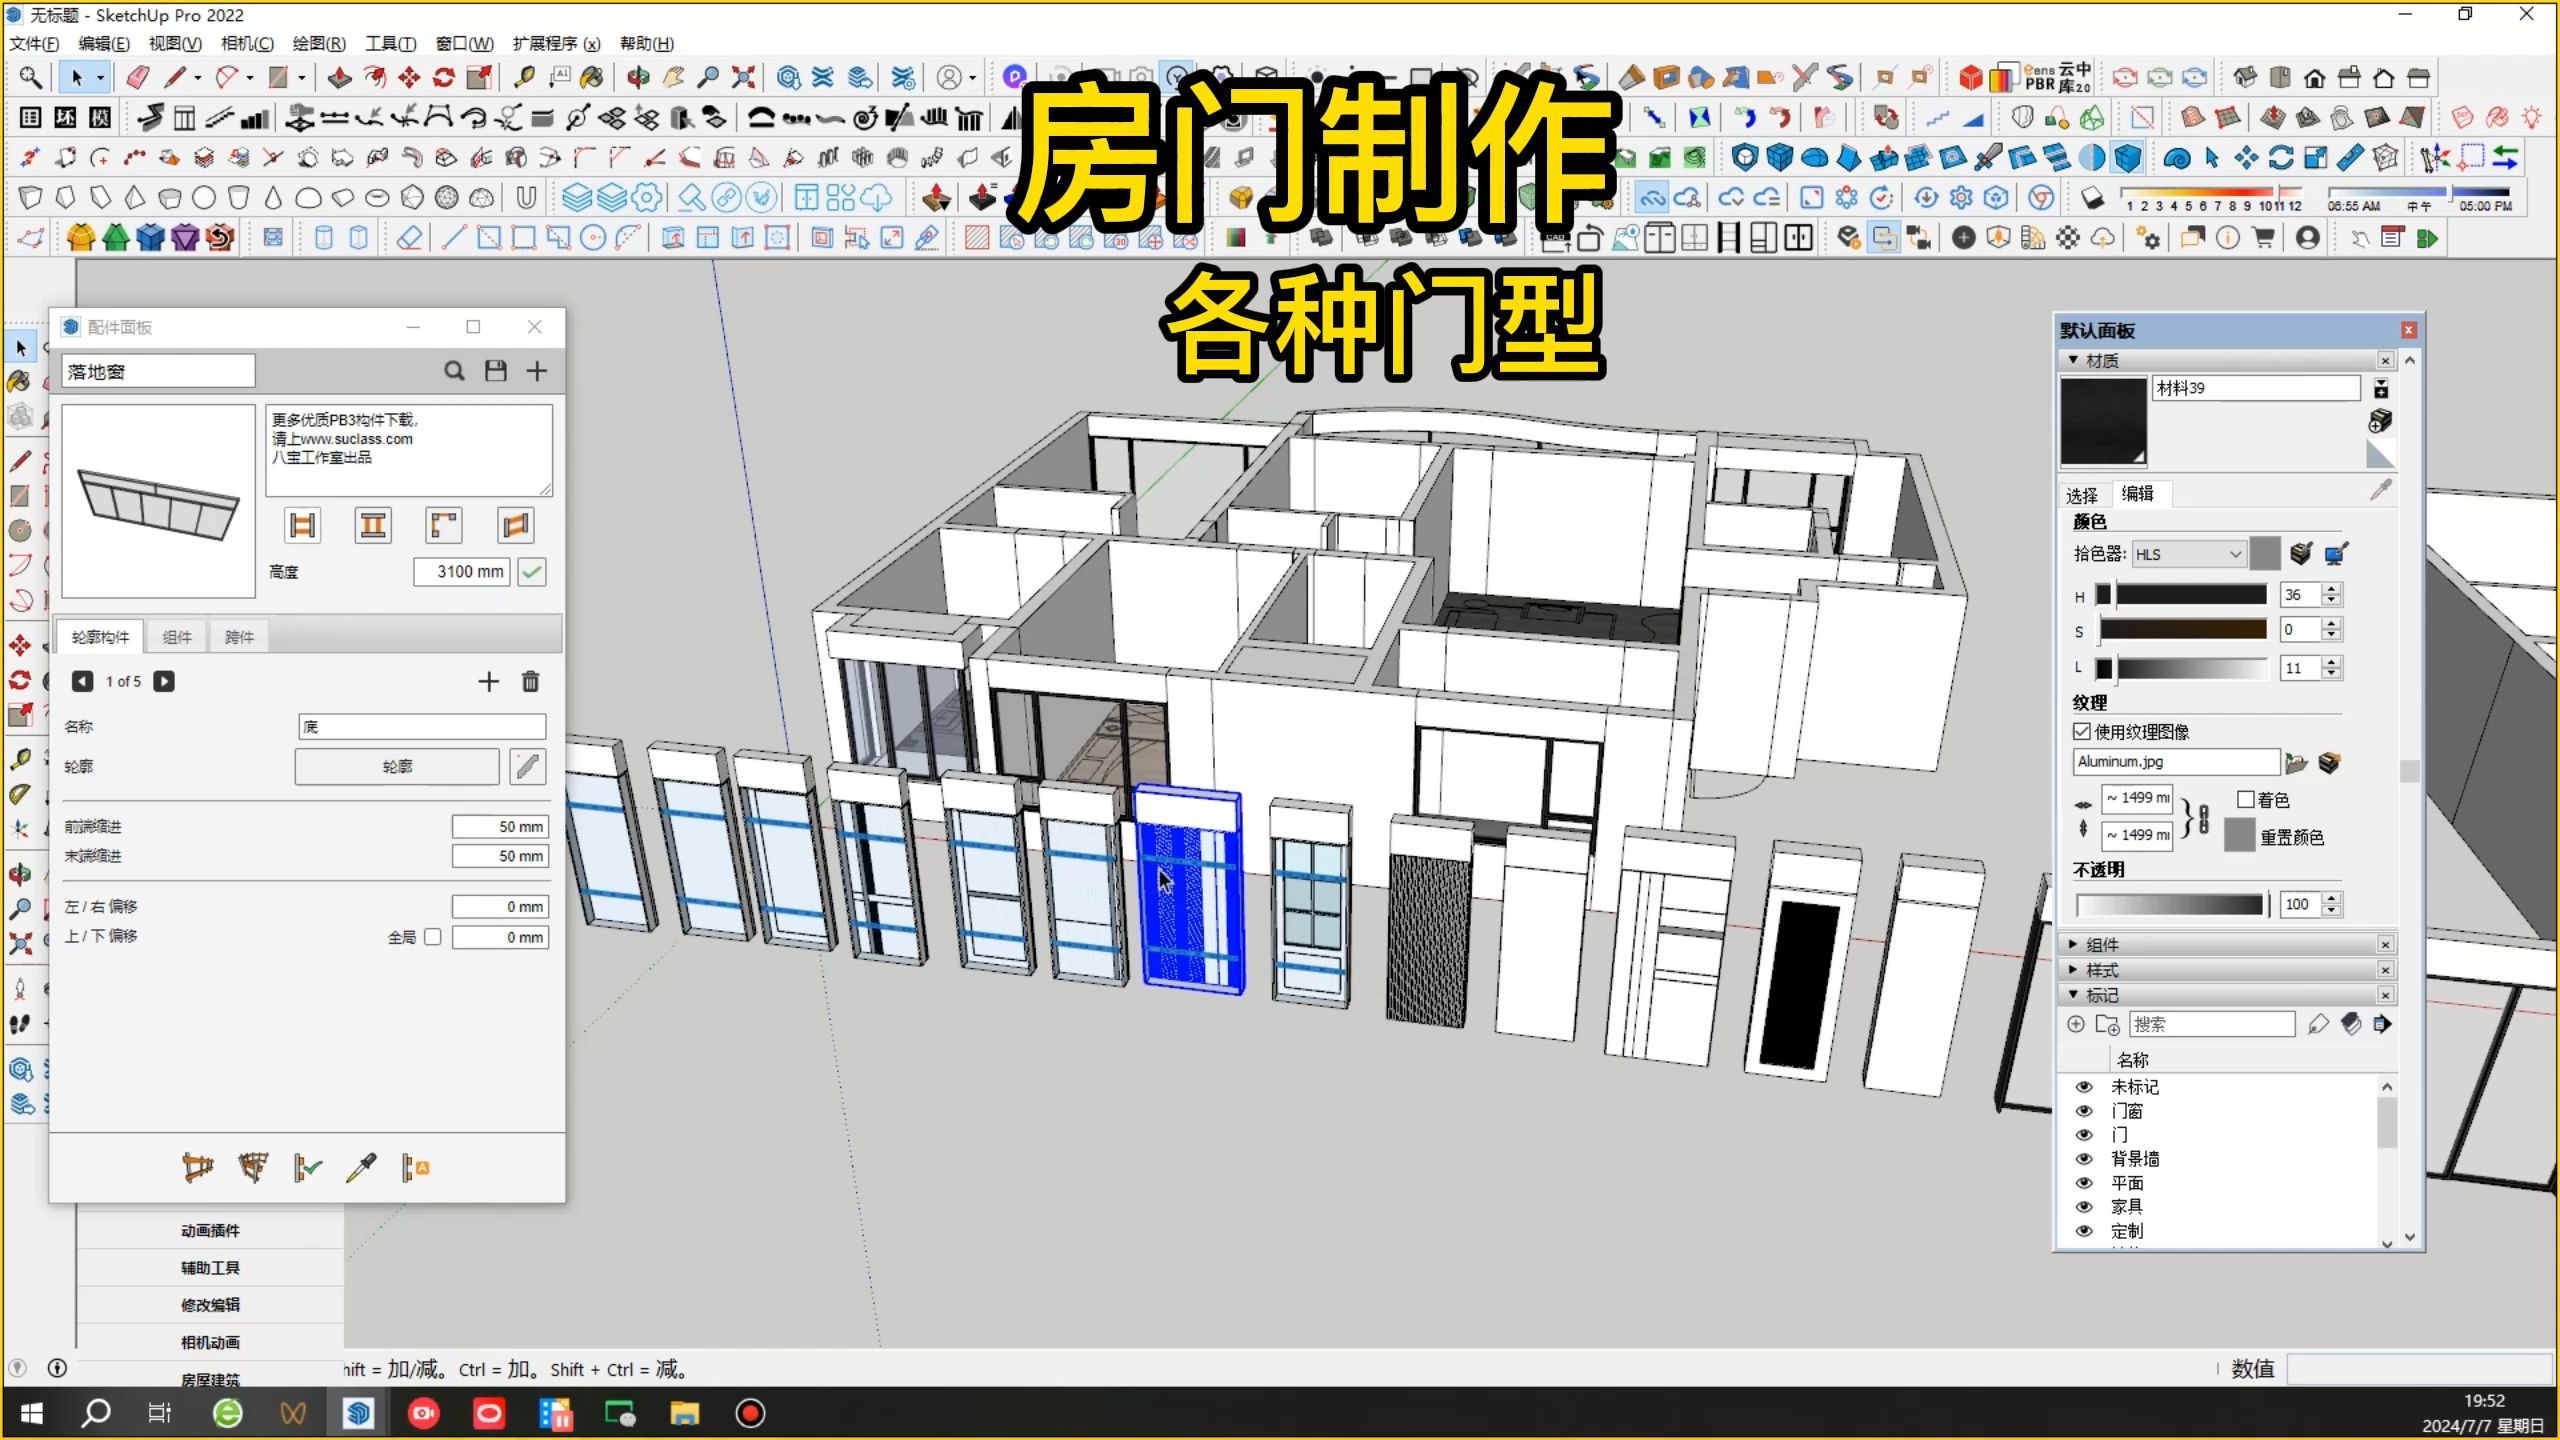Hide the 未标记 tag visibility eye
Screen dimensions: 2560x1440
2084,1086
